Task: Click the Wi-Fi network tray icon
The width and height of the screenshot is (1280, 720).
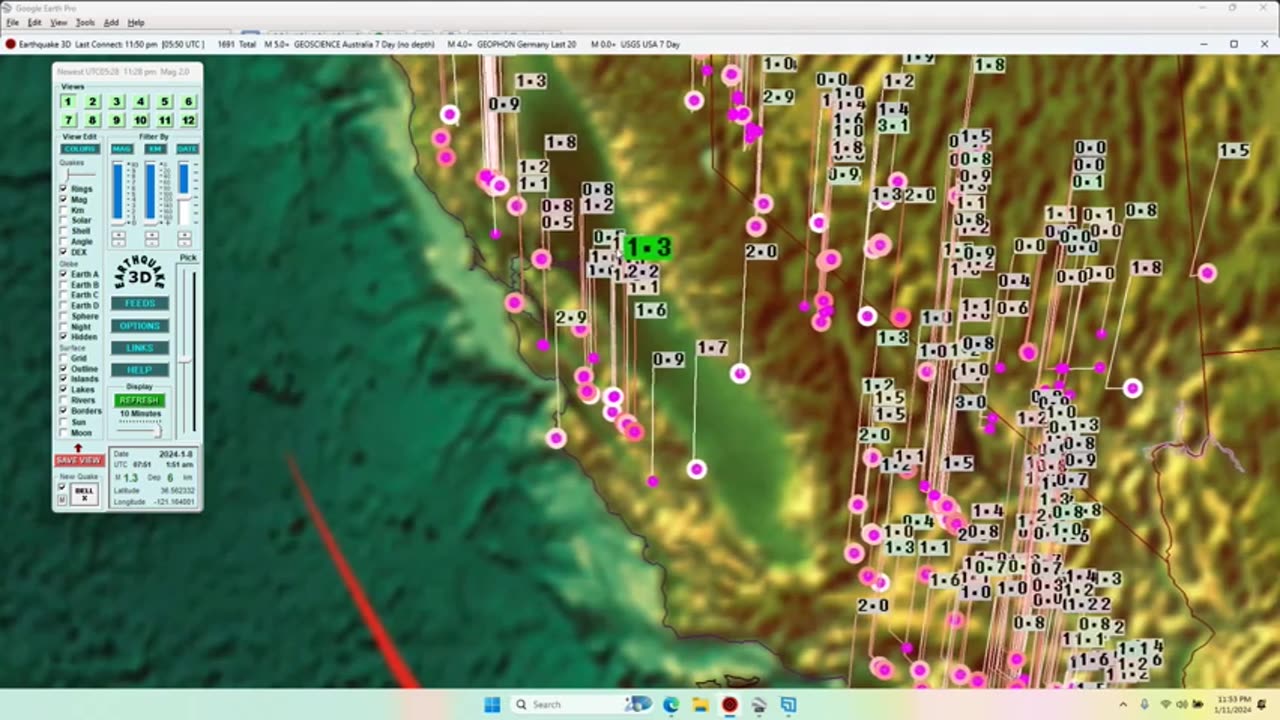Action: (1166, 704)
